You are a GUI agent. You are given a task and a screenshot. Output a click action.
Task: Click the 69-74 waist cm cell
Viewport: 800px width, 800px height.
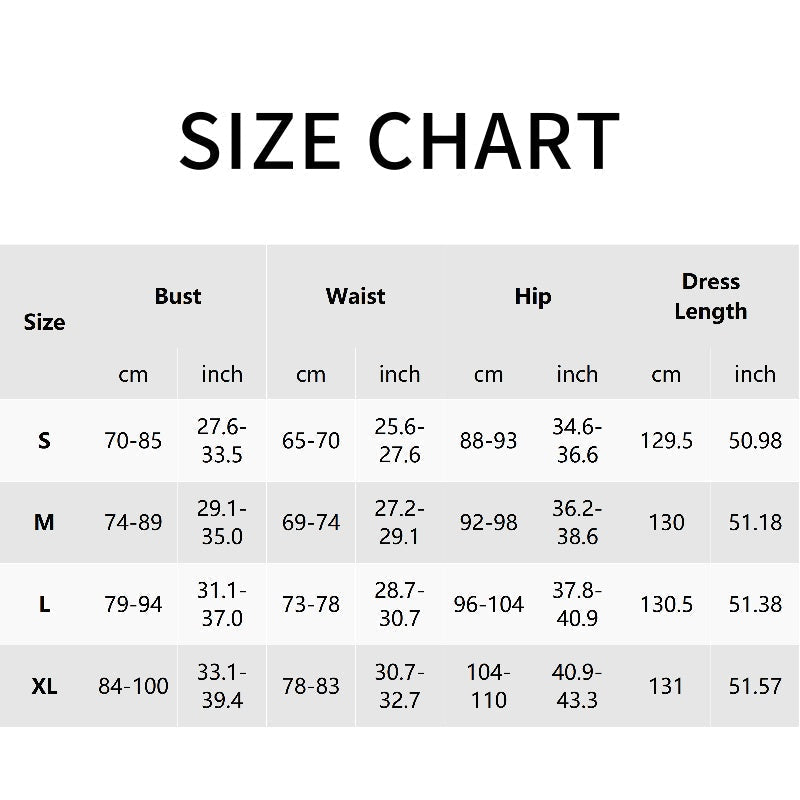(x=311, y=522)
